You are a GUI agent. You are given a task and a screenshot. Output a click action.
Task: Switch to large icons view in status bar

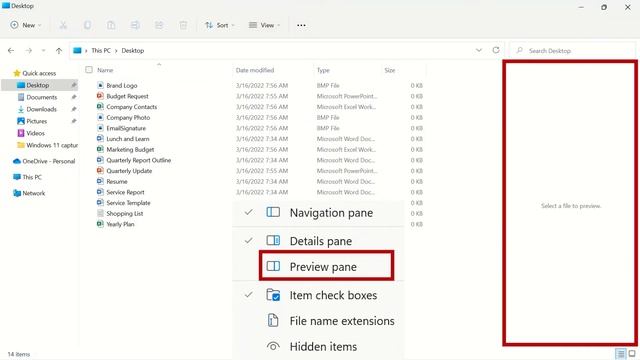point(632,353)
